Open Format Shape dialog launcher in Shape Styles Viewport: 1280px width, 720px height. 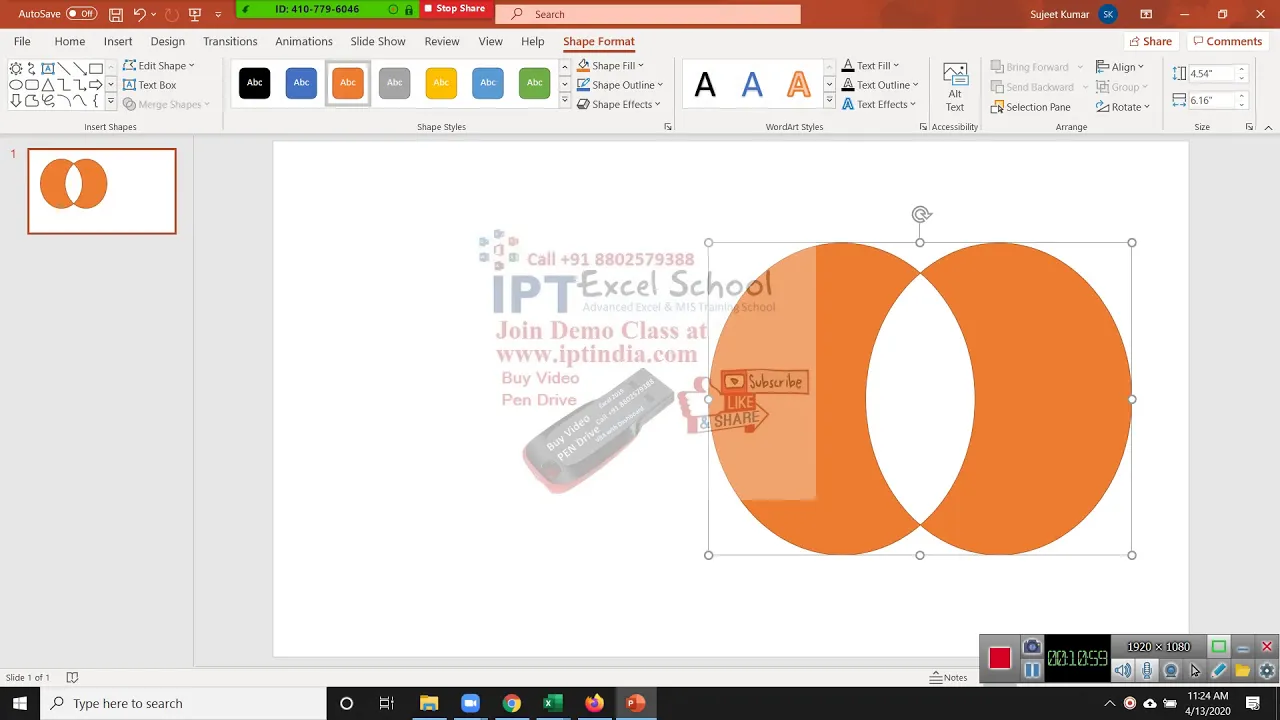(668, 128)
